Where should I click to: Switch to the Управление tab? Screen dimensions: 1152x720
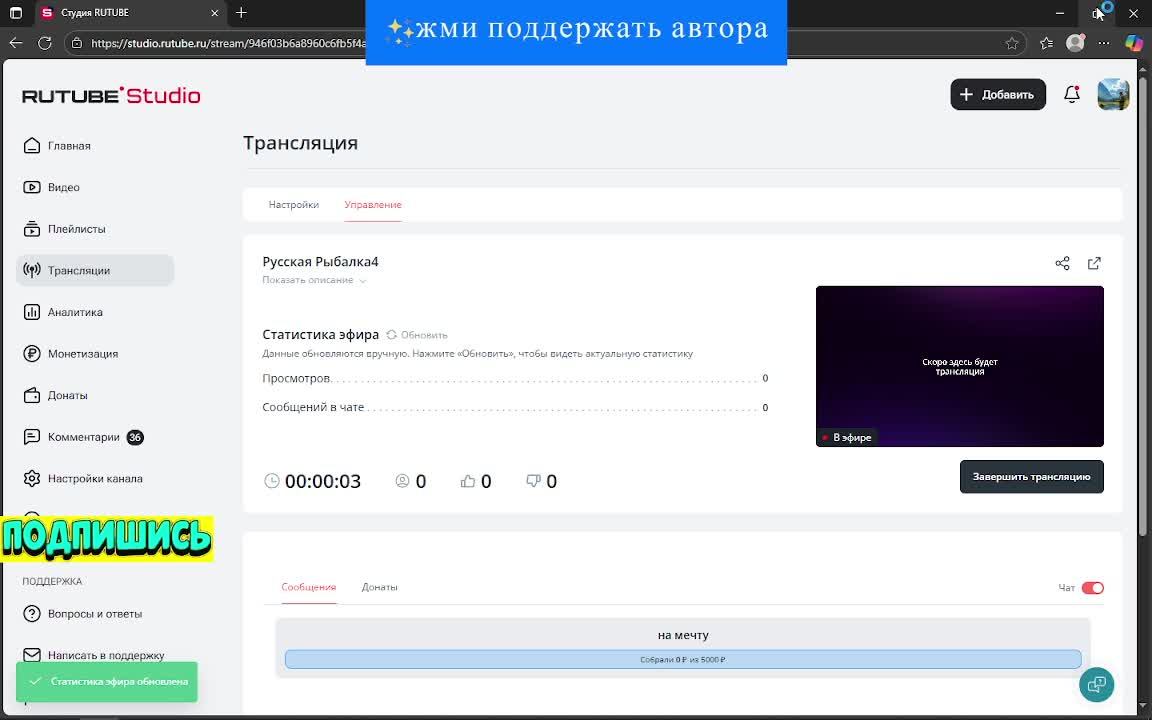373,205
